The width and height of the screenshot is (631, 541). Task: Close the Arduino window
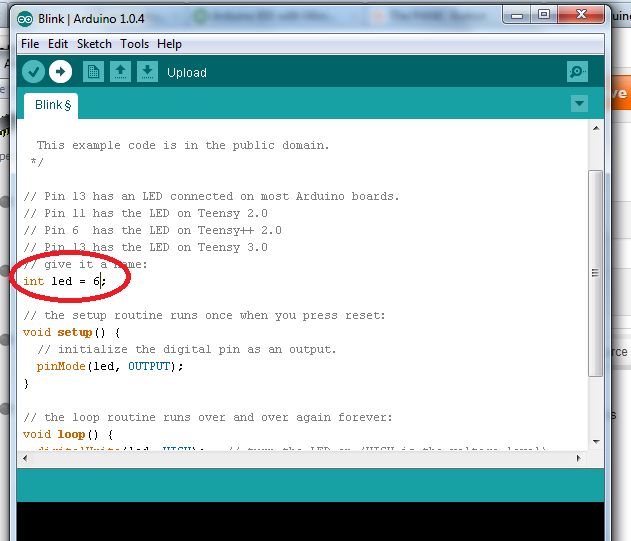581,15
